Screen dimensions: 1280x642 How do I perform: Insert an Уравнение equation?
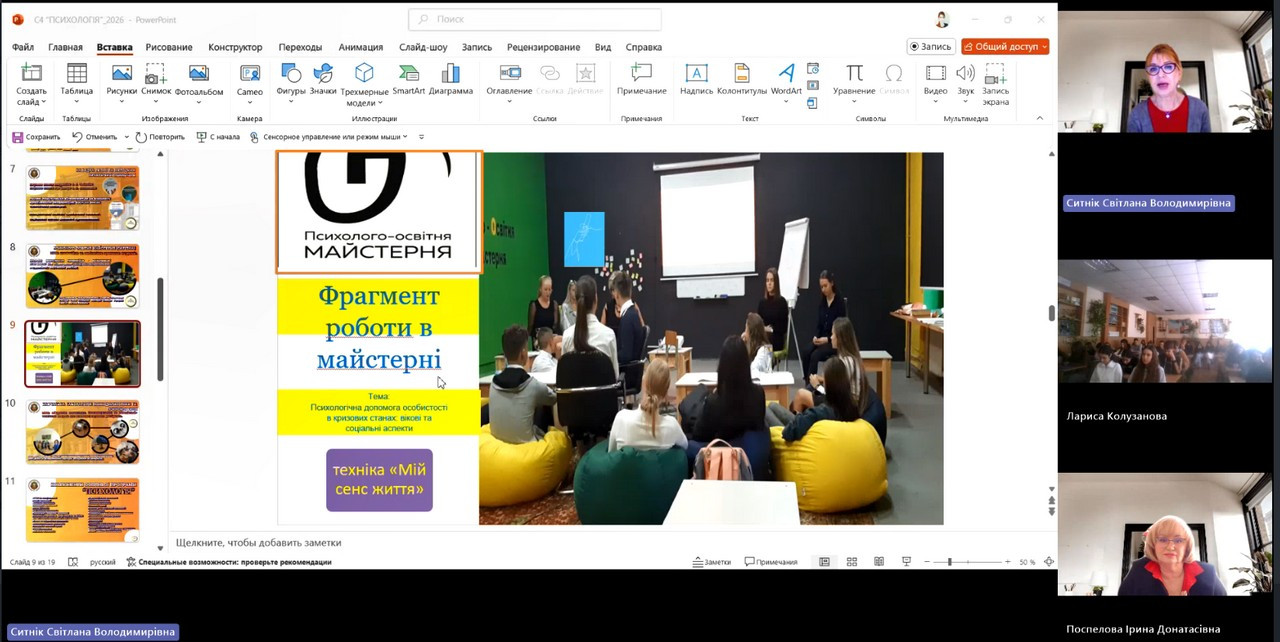pos(854,79)
